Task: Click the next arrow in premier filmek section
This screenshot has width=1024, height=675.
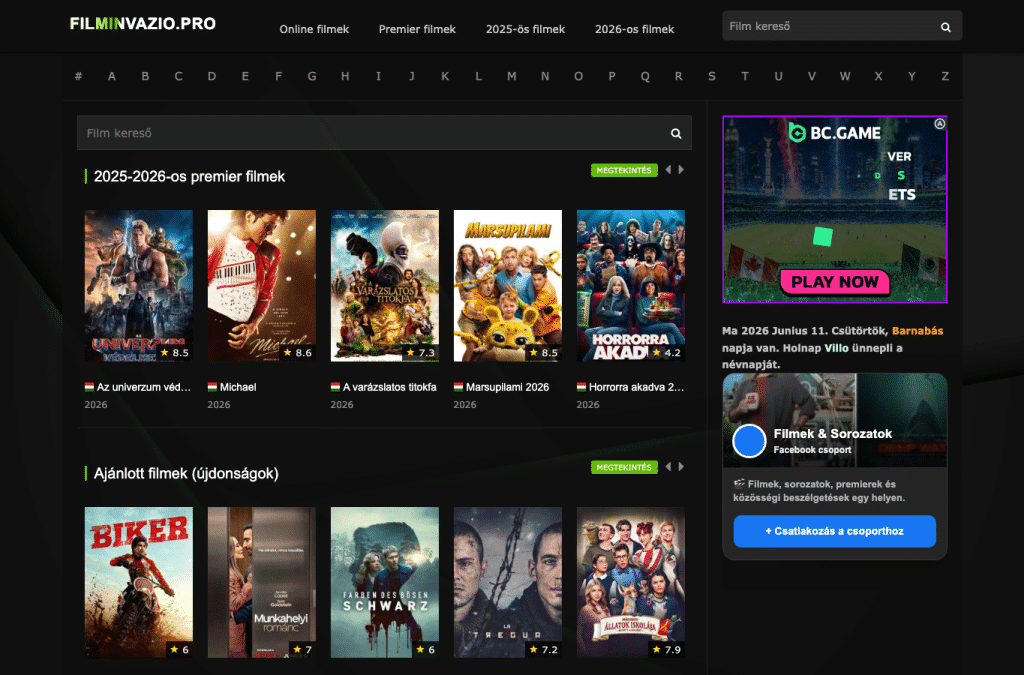Action: (681, 170)
